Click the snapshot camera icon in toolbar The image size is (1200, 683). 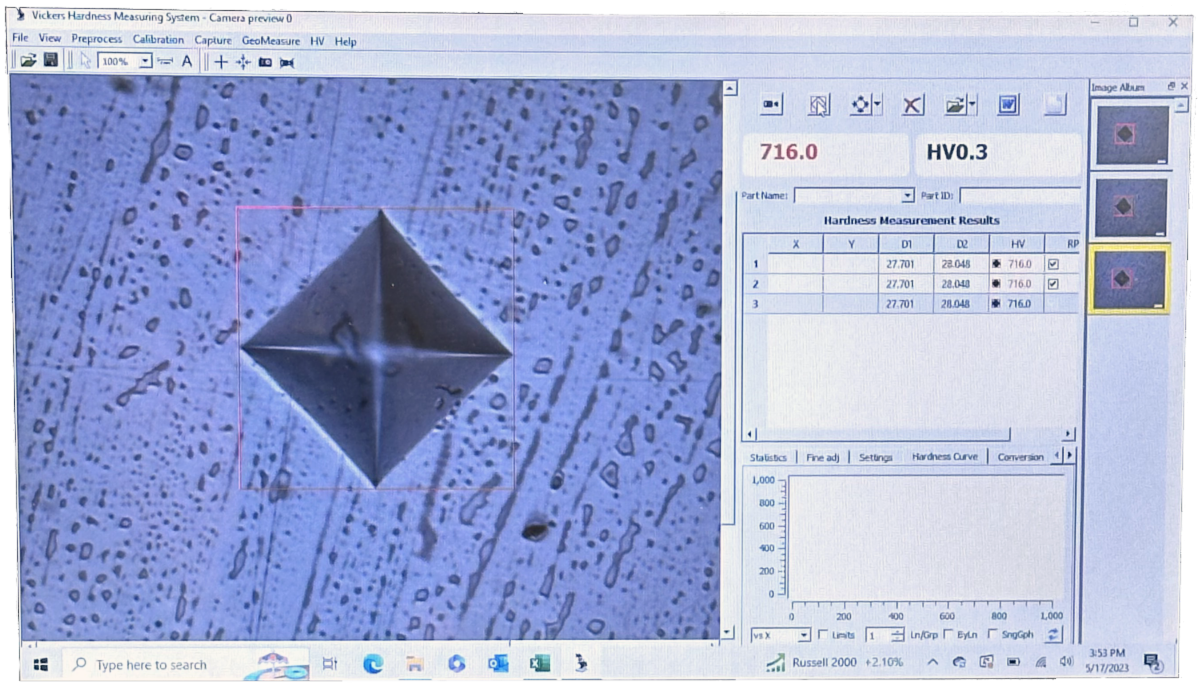pos(265,62)
